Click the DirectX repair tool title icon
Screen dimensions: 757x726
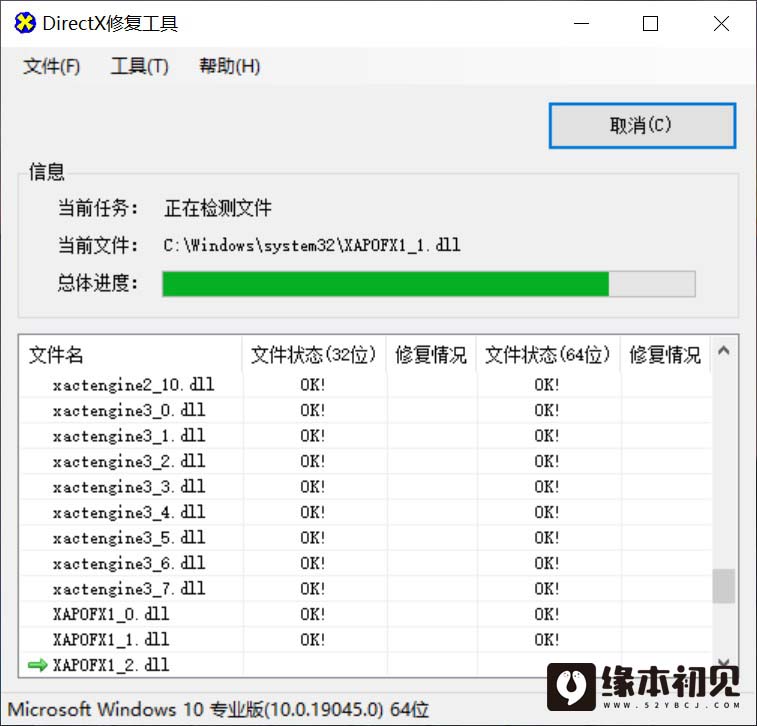point(25,23)
